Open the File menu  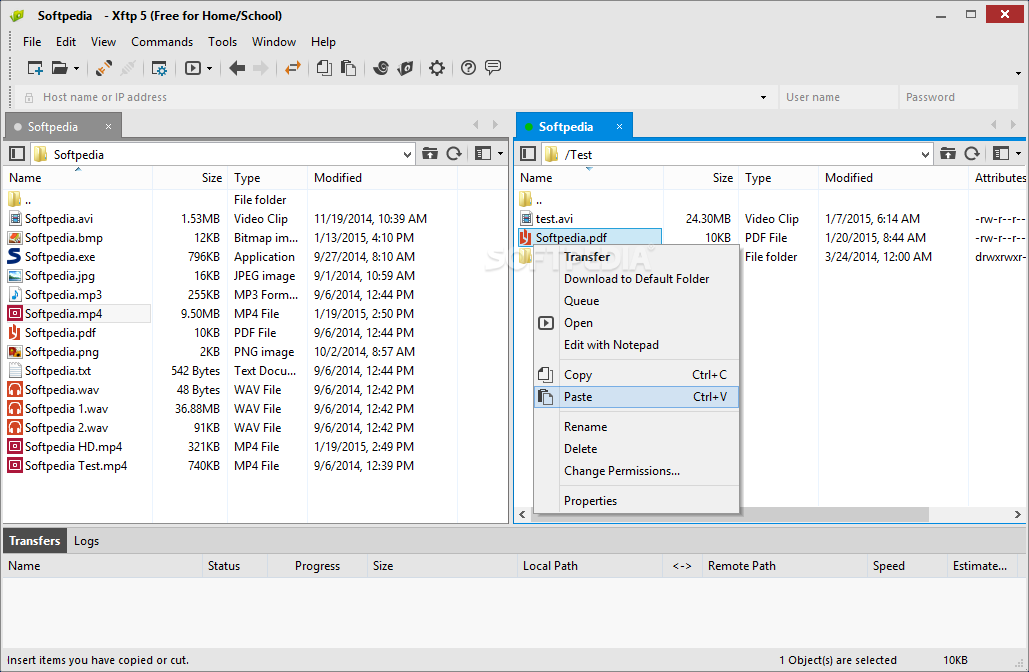(x=32, y=42)
